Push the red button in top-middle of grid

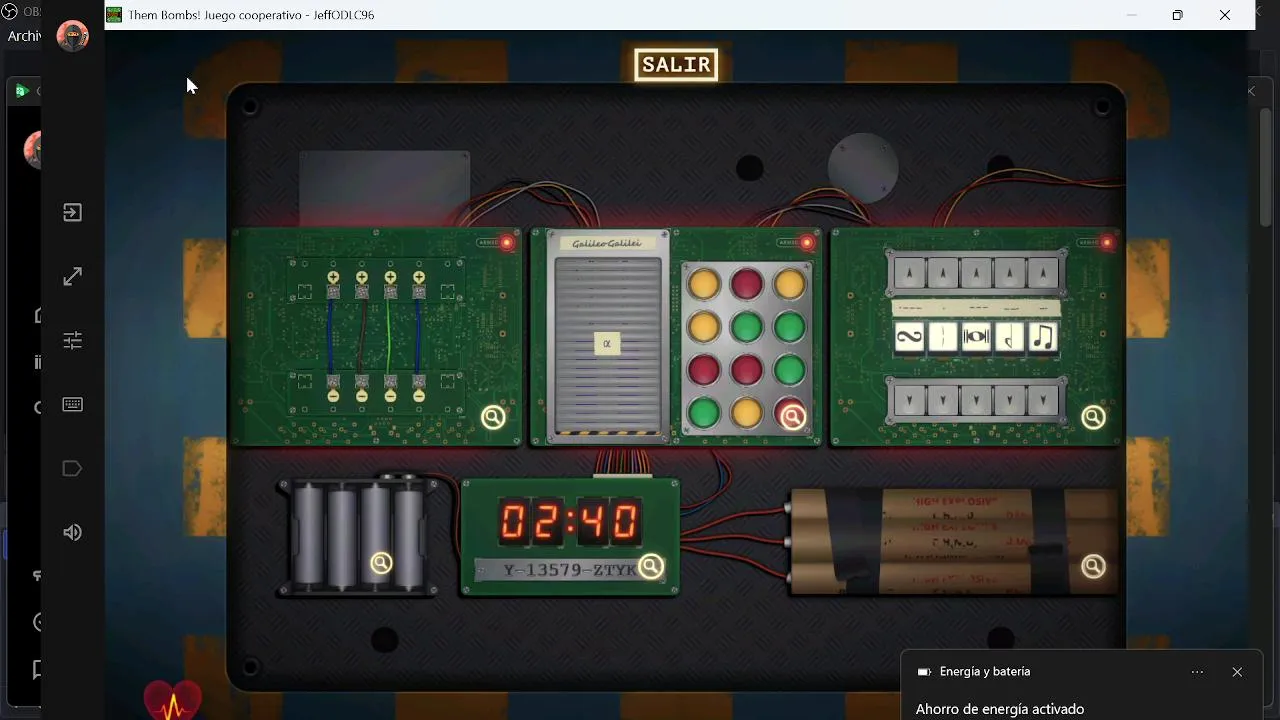pyautogui.click(x=747, y=283)
